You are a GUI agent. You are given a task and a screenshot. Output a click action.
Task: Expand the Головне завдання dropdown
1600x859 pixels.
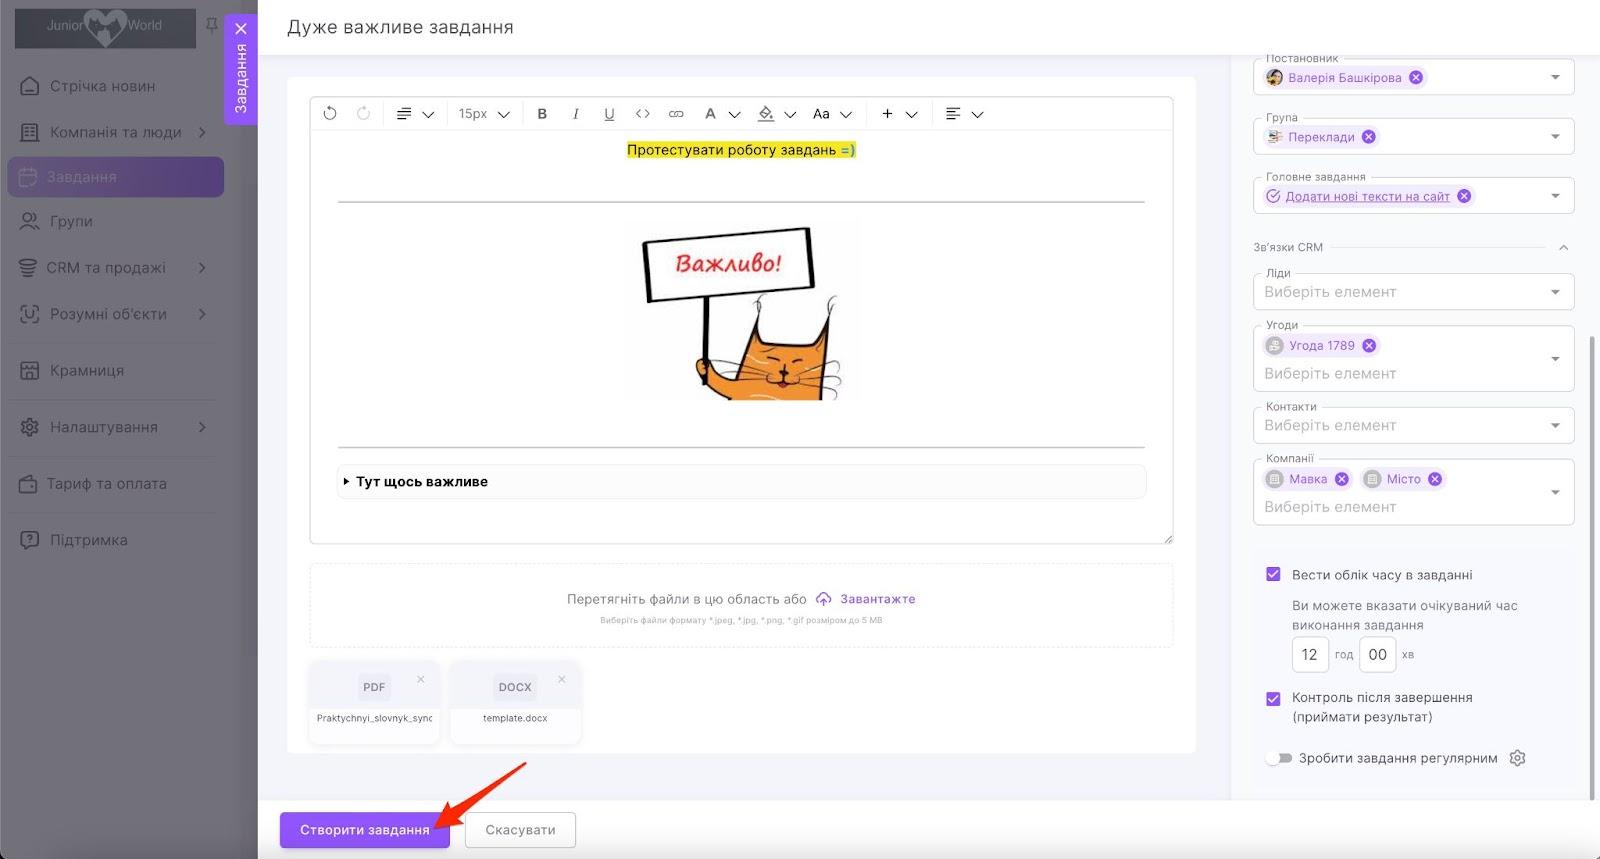tap(1555, 196)
